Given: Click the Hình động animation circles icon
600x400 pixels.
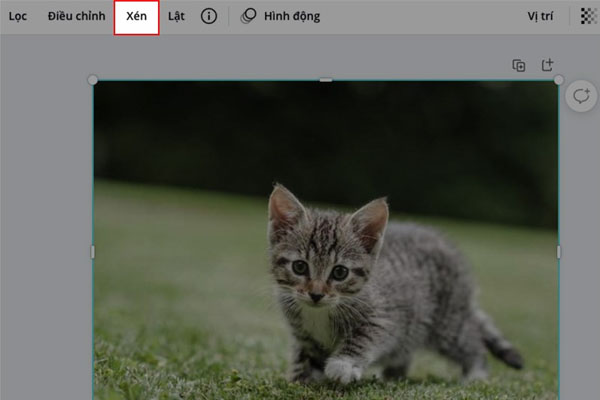Looking at the screenshot, I should pyautogui.click(x=249, y=17).
